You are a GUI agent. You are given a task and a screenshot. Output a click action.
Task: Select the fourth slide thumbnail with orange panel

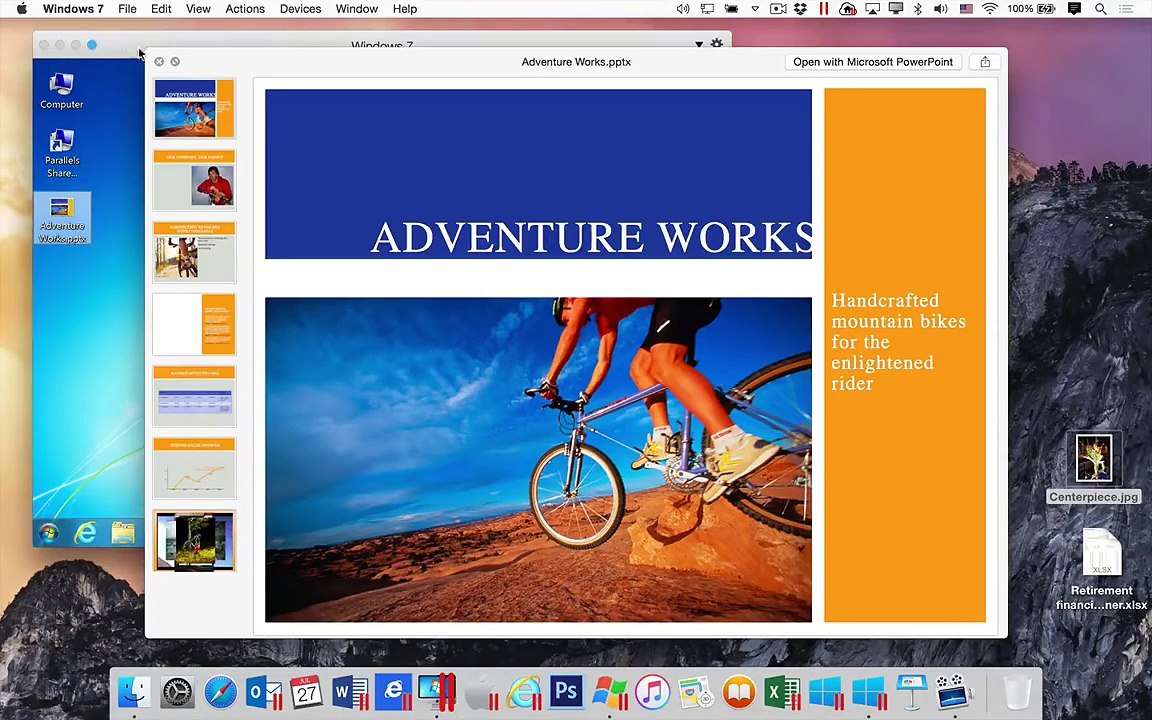point(194,324)
